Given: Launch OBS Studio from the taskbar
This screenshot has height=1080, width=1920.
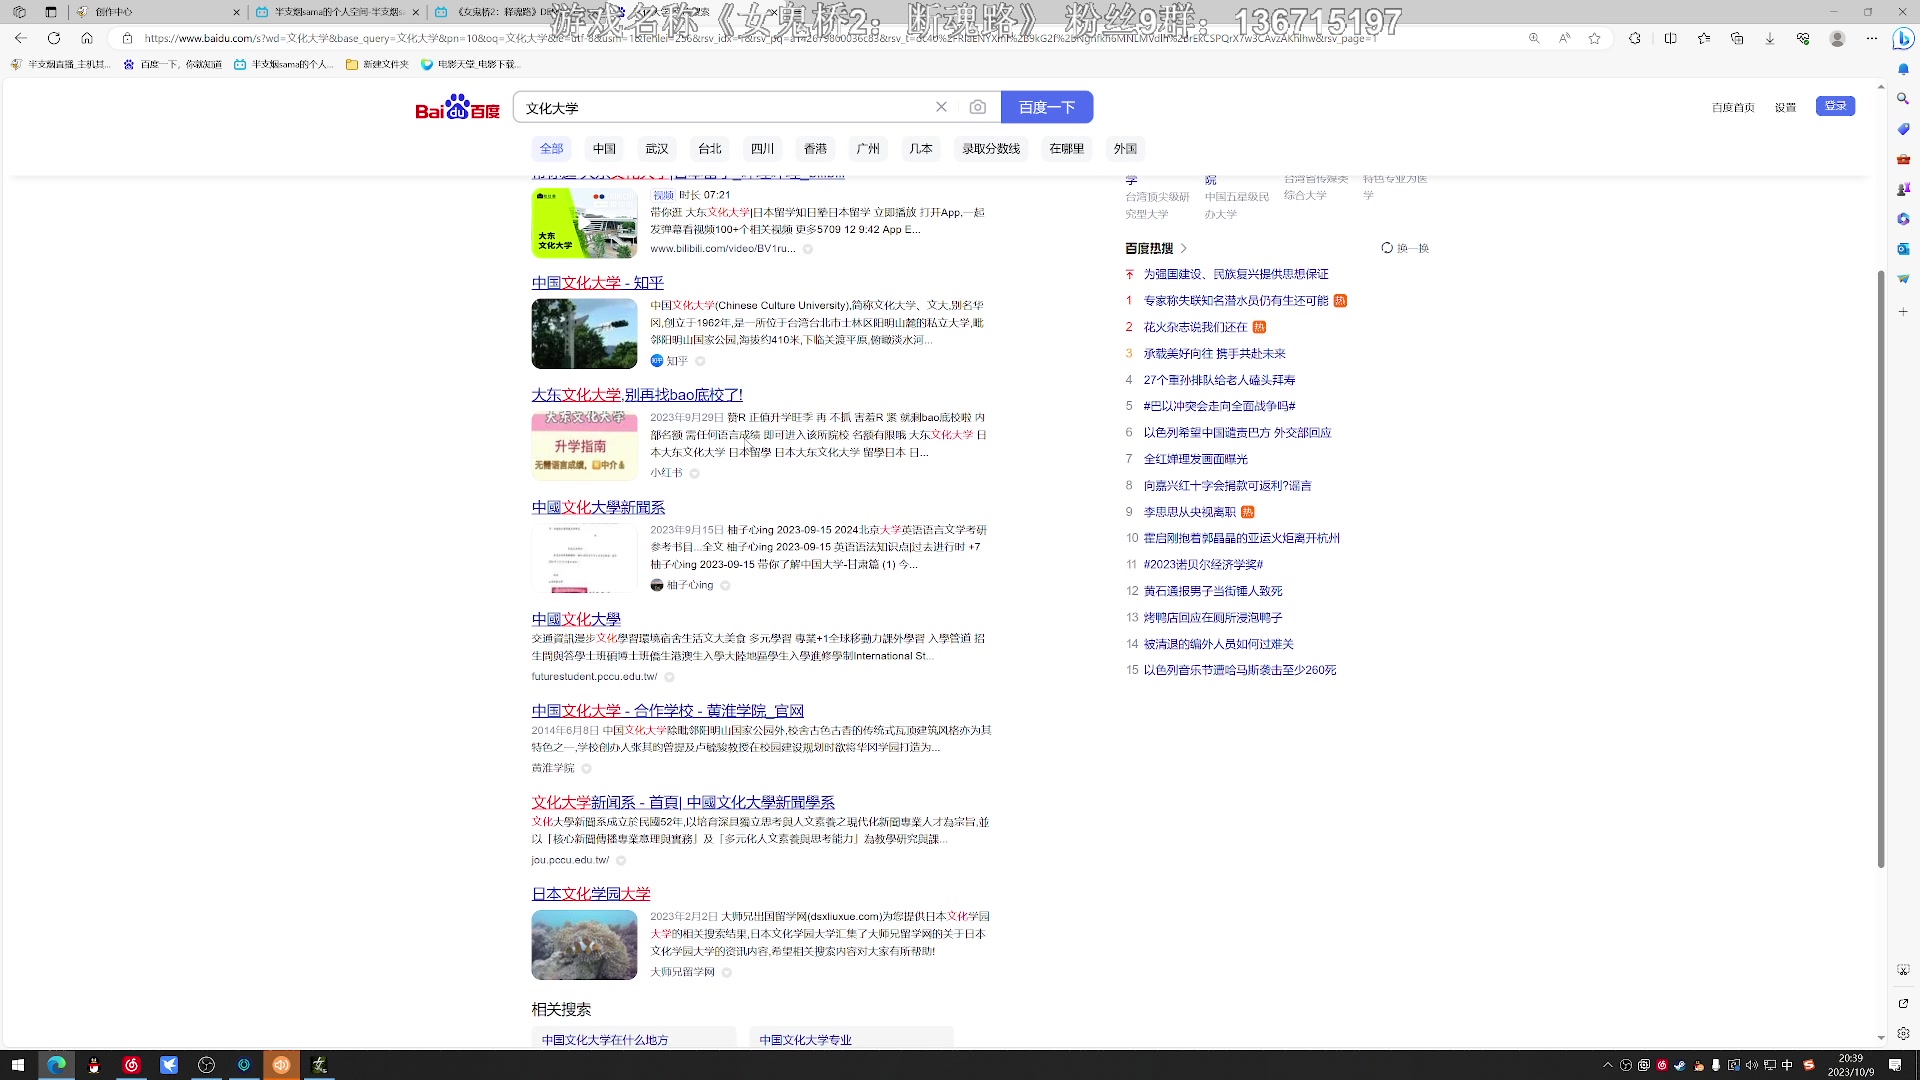Looking at the screenshot, I should coord(207,1065).
